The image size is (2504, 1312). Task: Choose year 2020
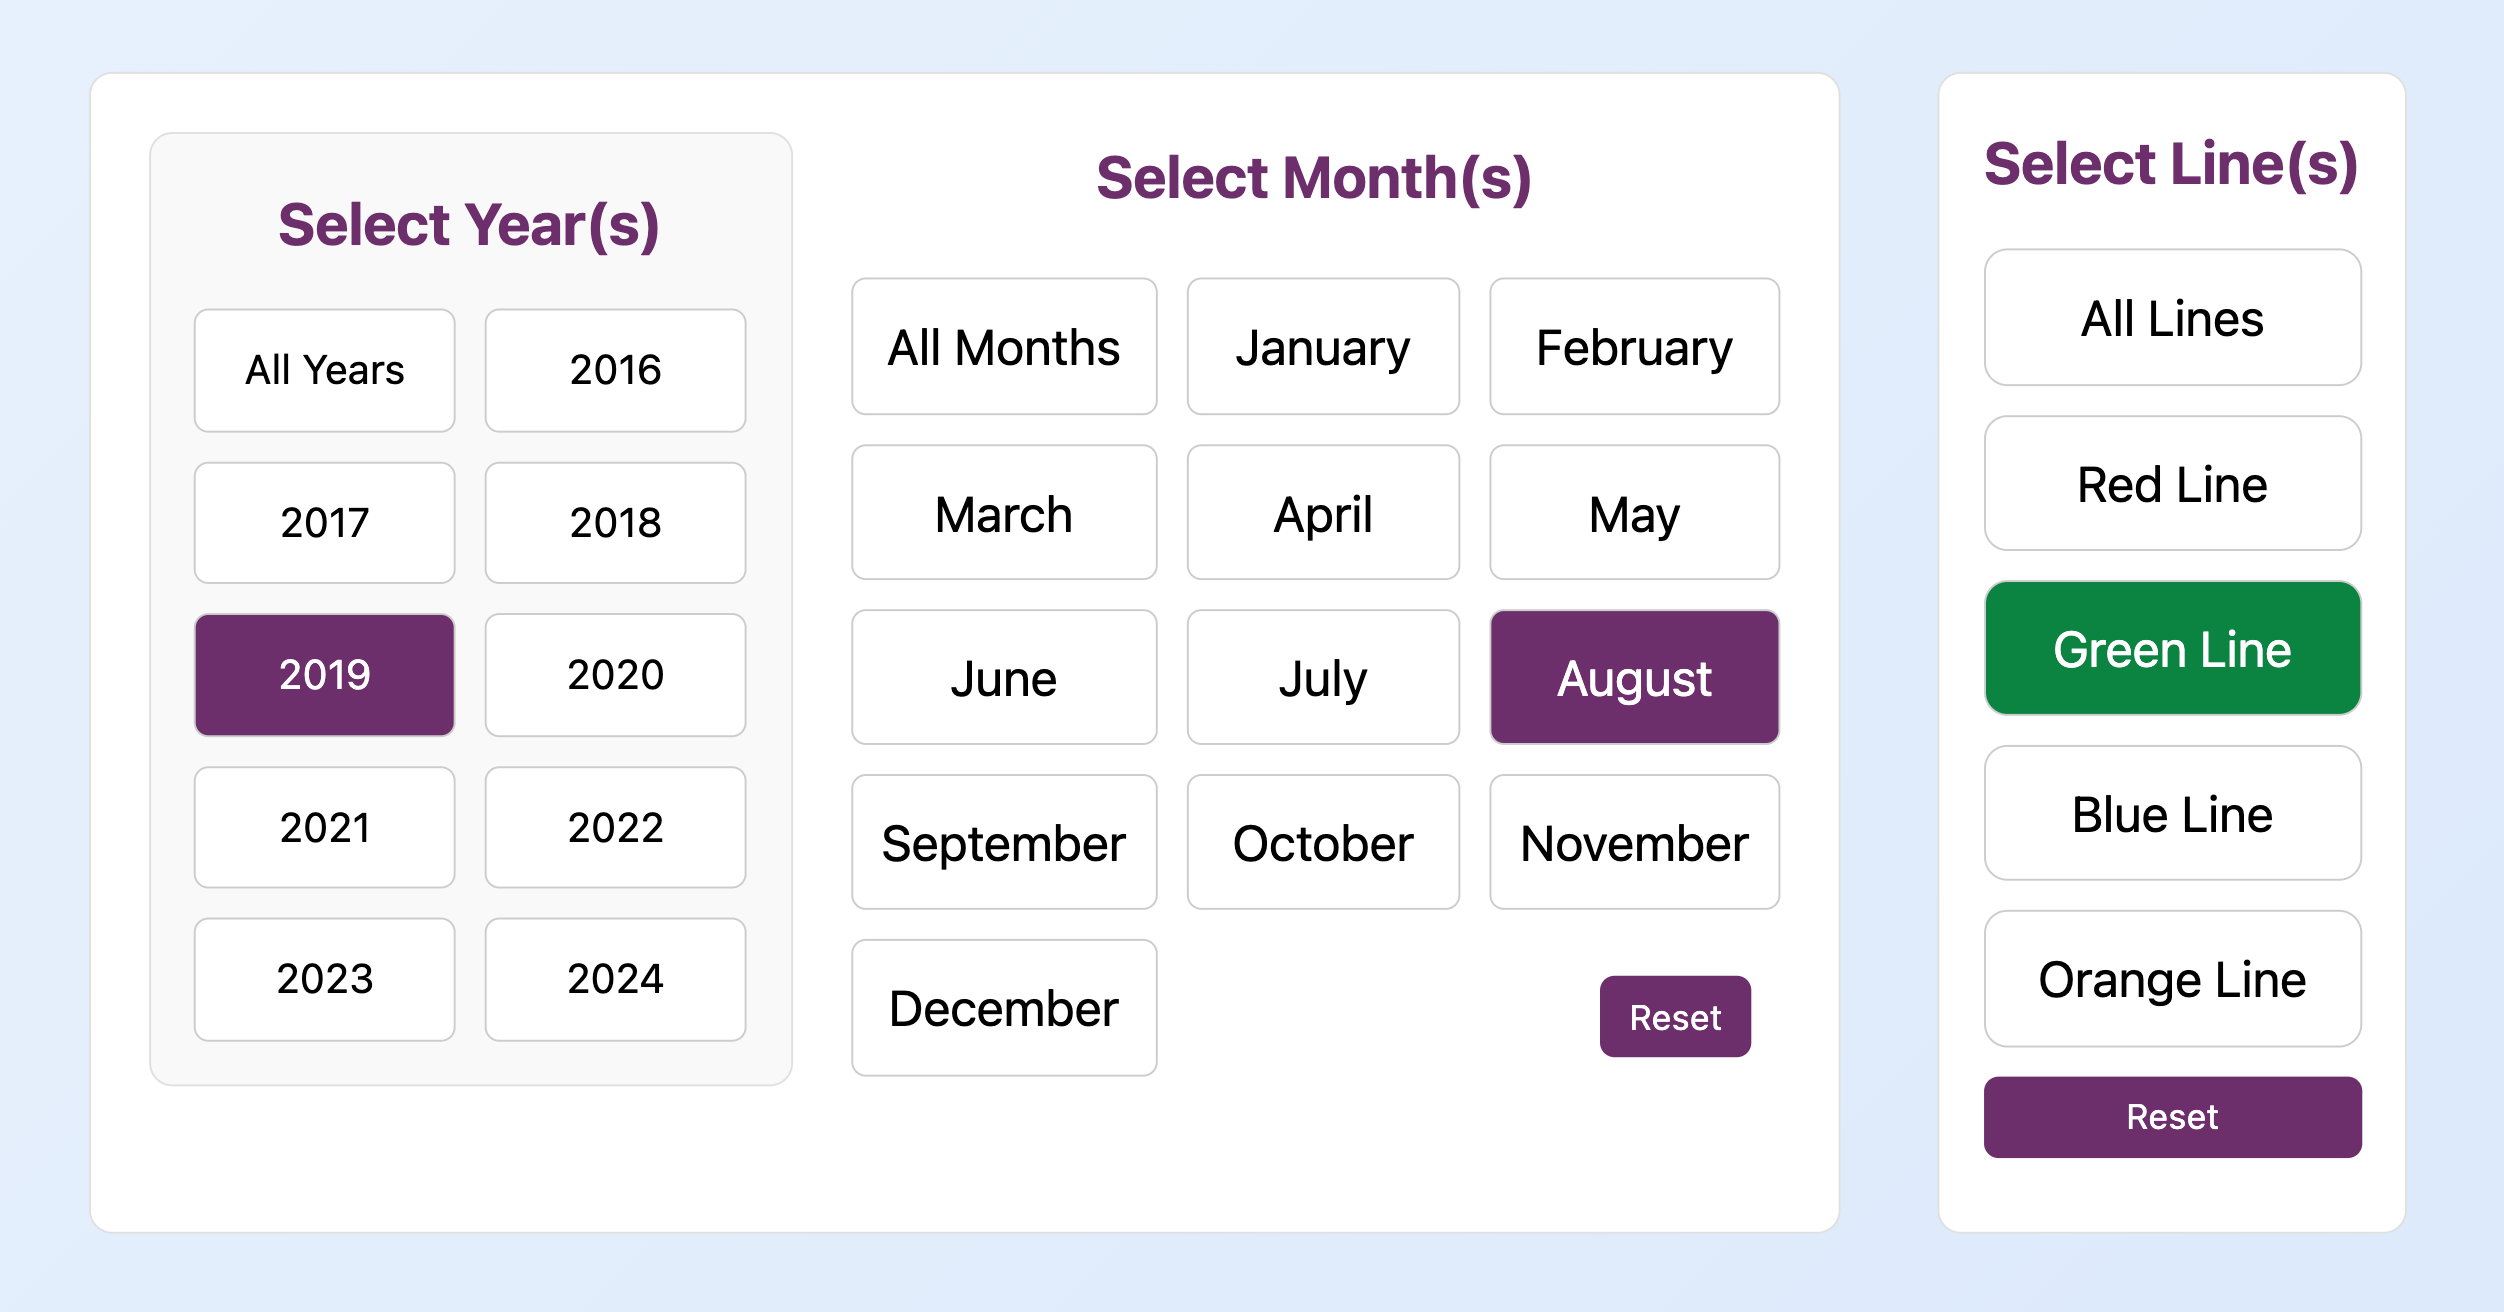(x=615, y=675)
